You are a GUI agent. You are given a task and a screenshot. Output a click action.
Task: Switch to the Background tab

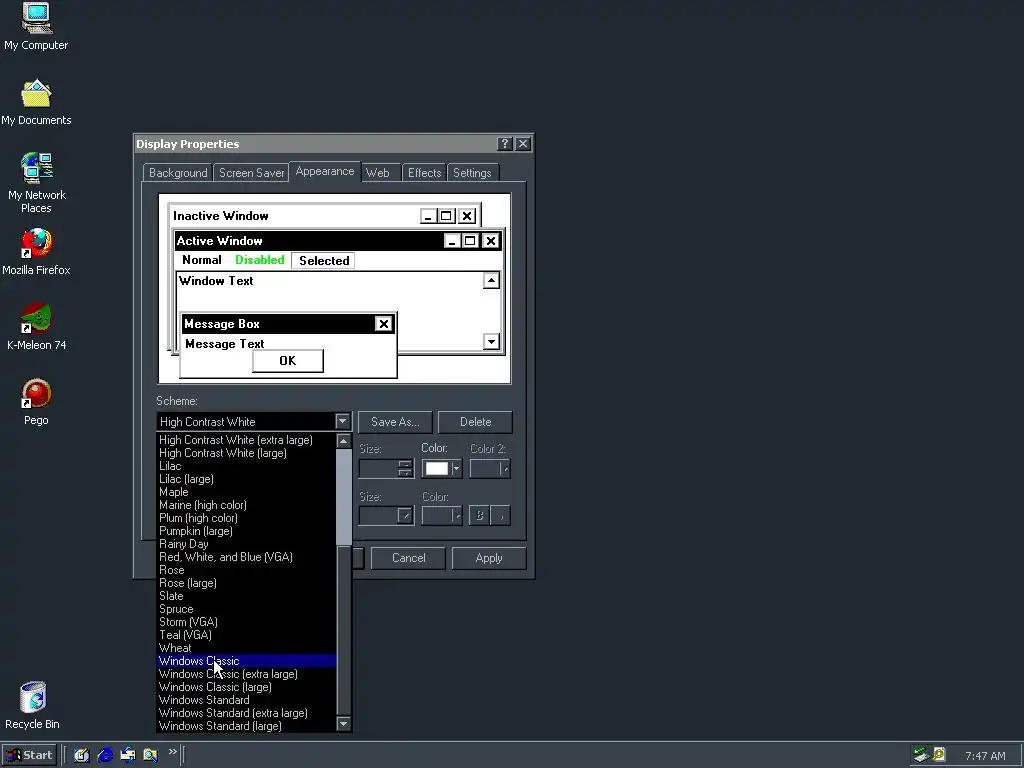[x=178, y=172]
